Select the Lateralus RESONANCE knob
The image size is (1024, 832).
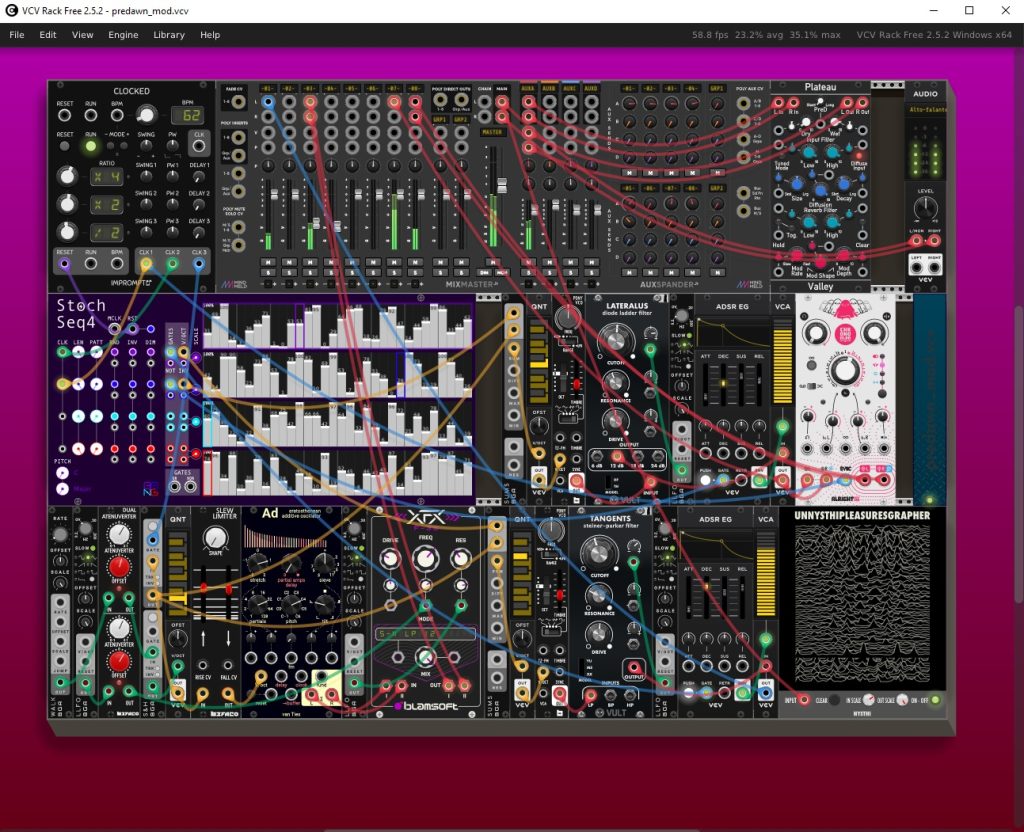(x=615, y=381)
